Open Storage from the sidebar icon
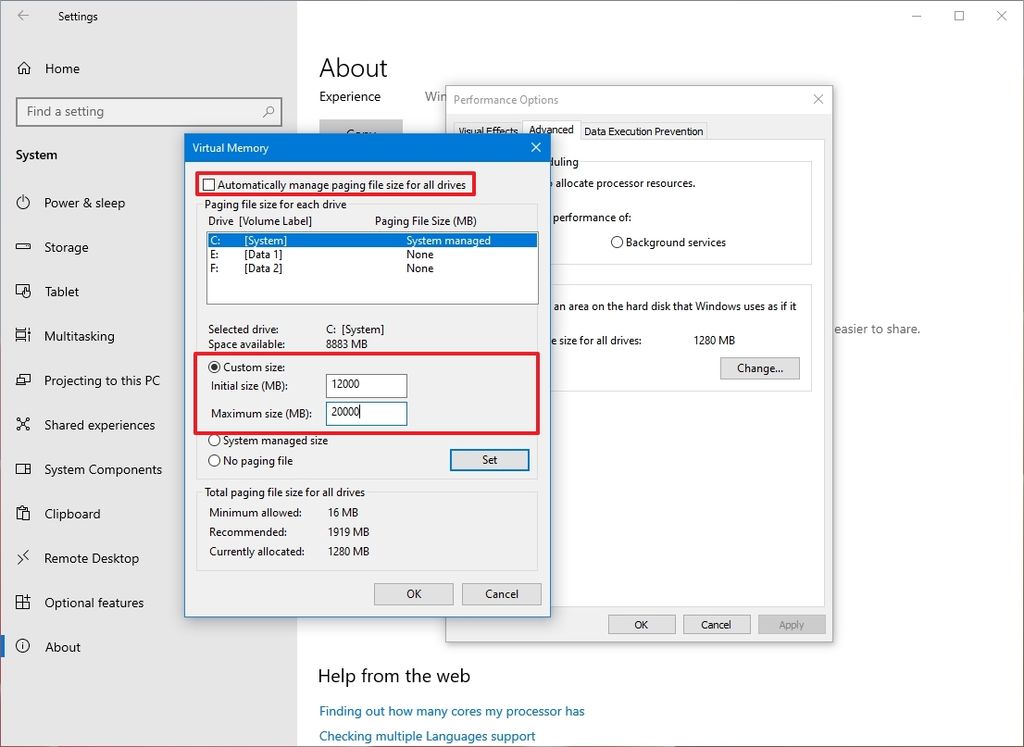 coord(24,247)
